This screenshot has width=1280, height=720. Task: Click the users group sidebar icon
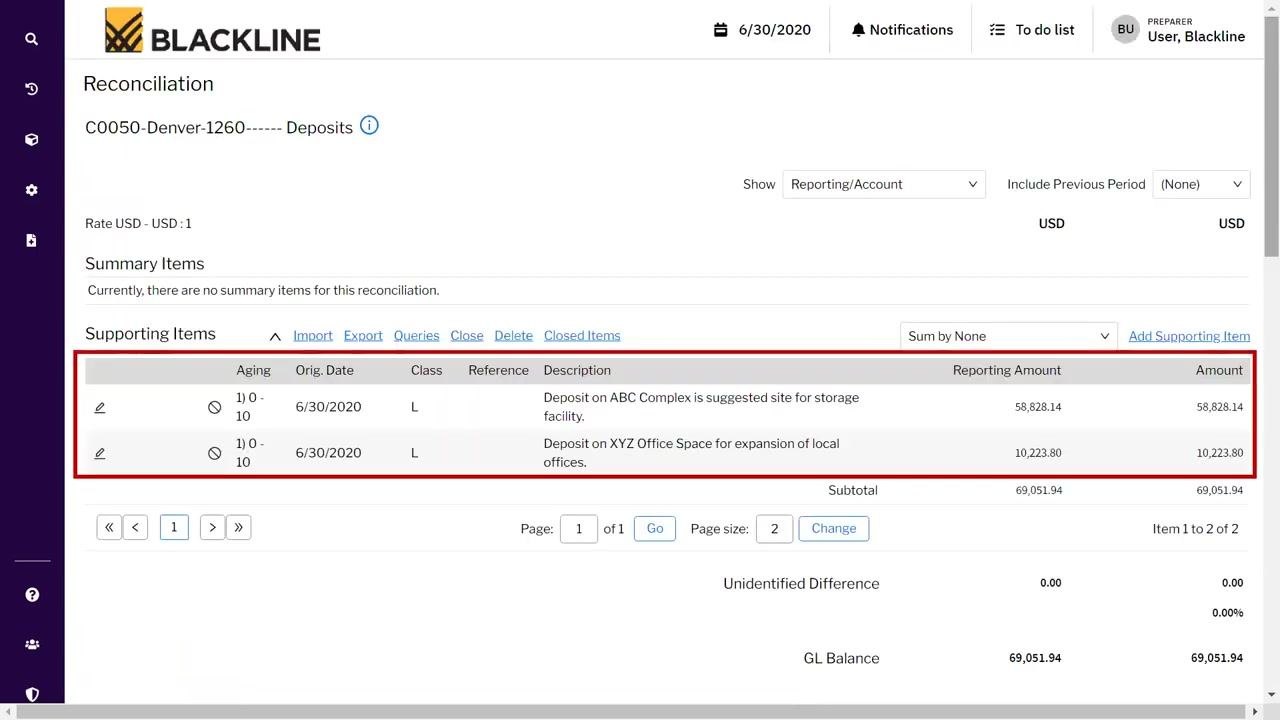coord(32,645)
